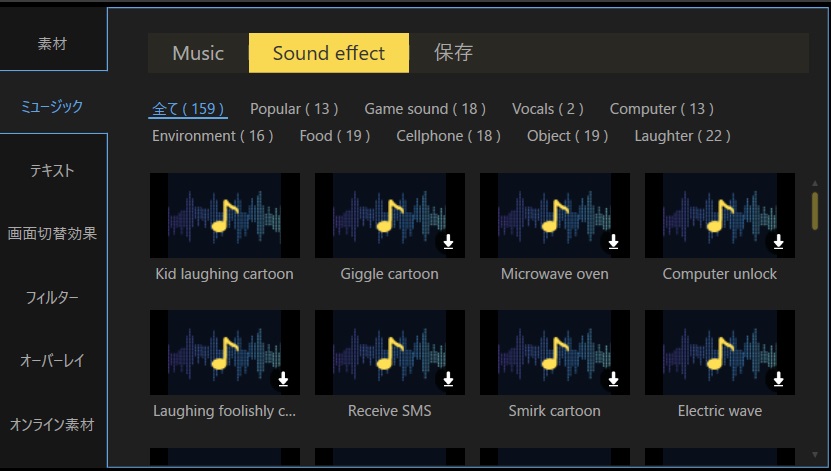Filter by Popular (13) category
Screen dimensions: 831x471
coord(294,109)
